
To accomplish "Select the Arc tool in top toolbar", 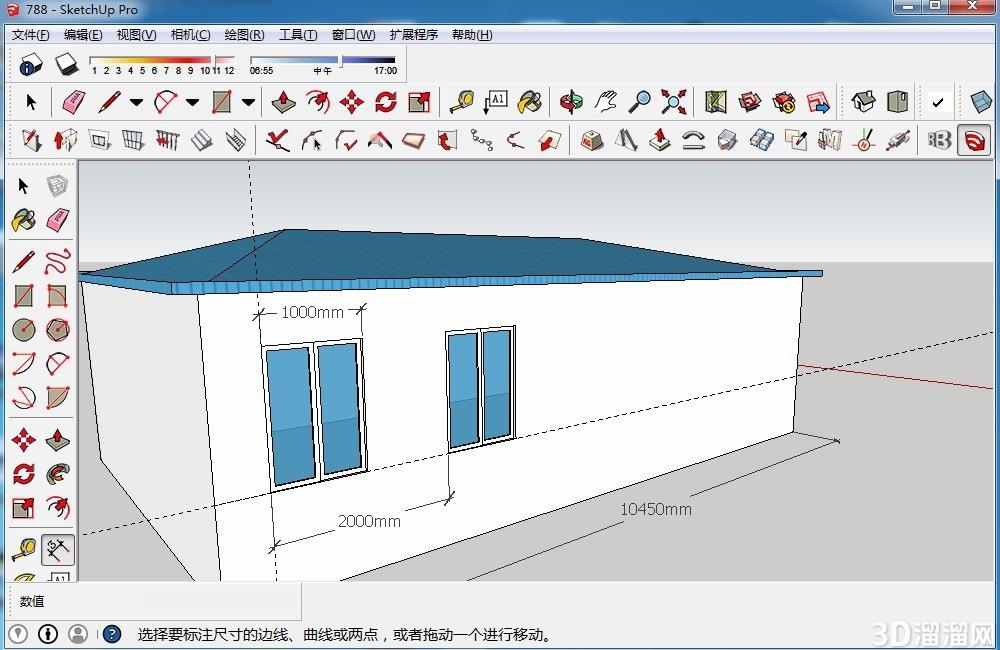I will click(166, 102).
